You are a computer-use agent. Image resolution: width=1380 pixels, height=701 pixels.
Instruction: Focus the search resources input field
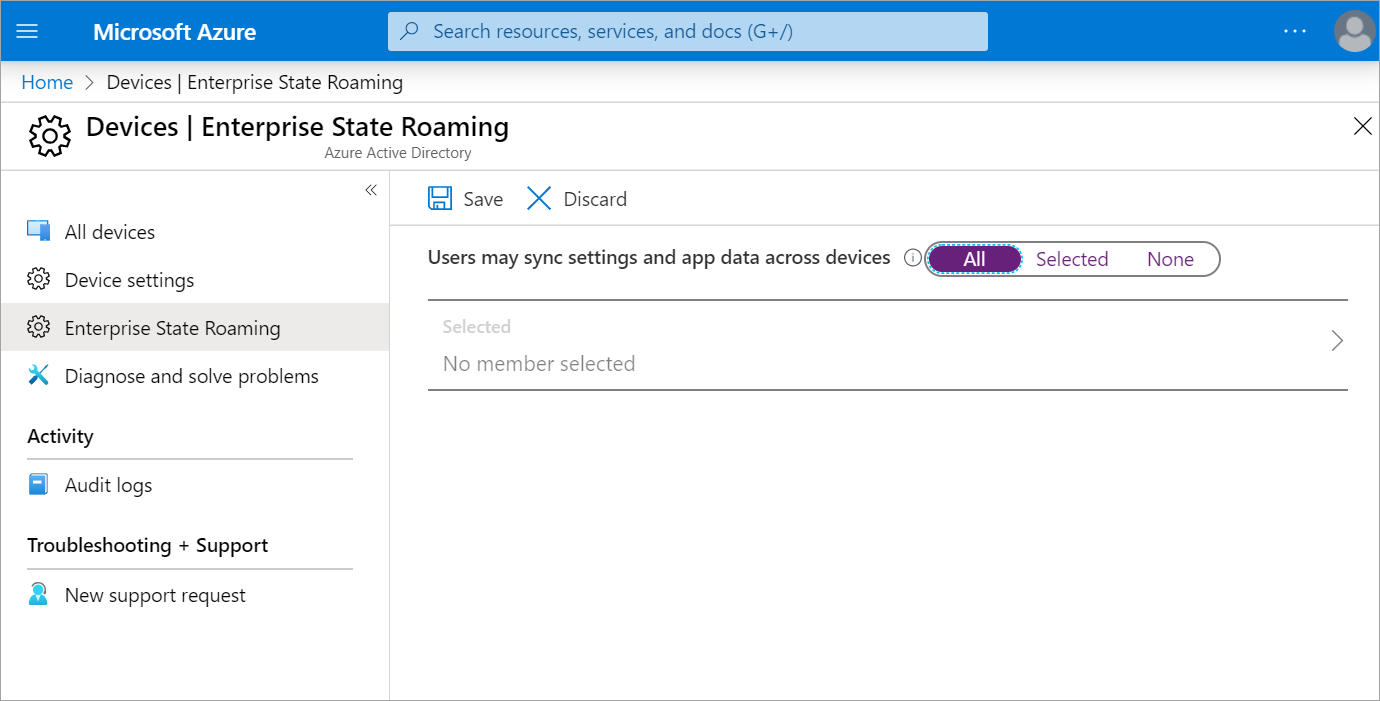(x=688, y=31)
